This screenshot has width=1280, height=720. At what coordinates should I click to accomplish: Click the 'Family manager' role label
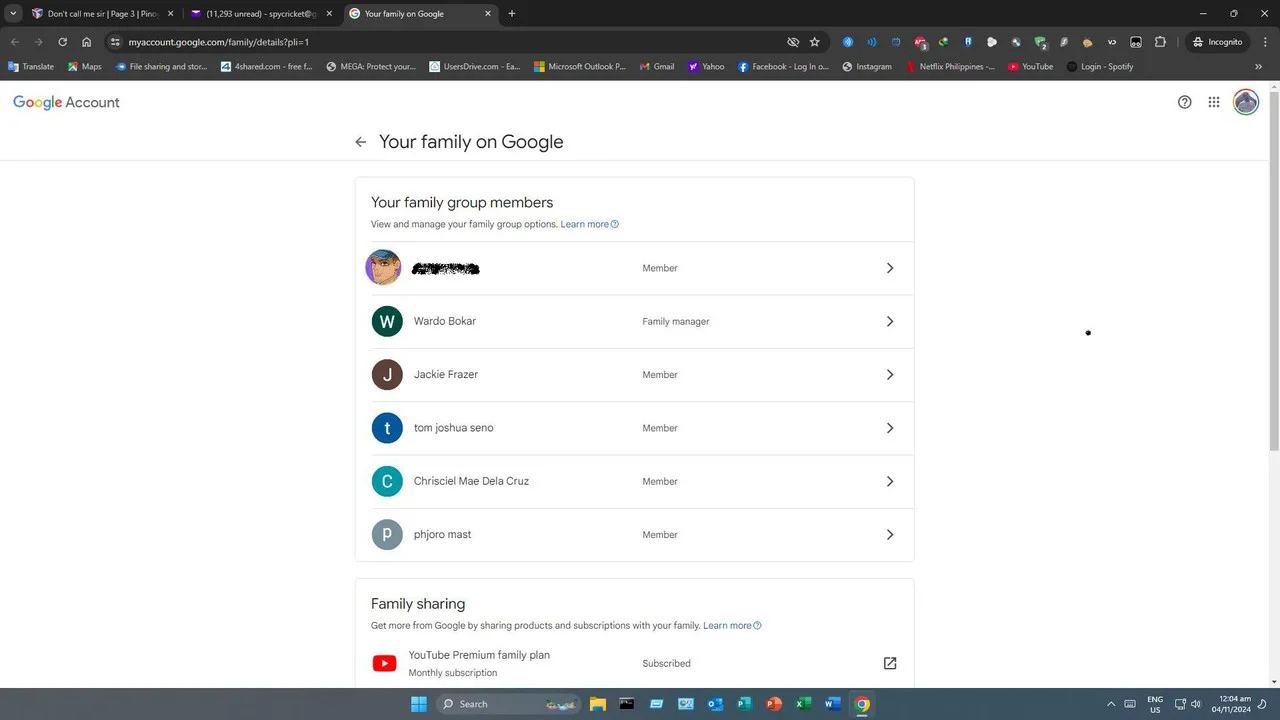[x=676, y=322]
